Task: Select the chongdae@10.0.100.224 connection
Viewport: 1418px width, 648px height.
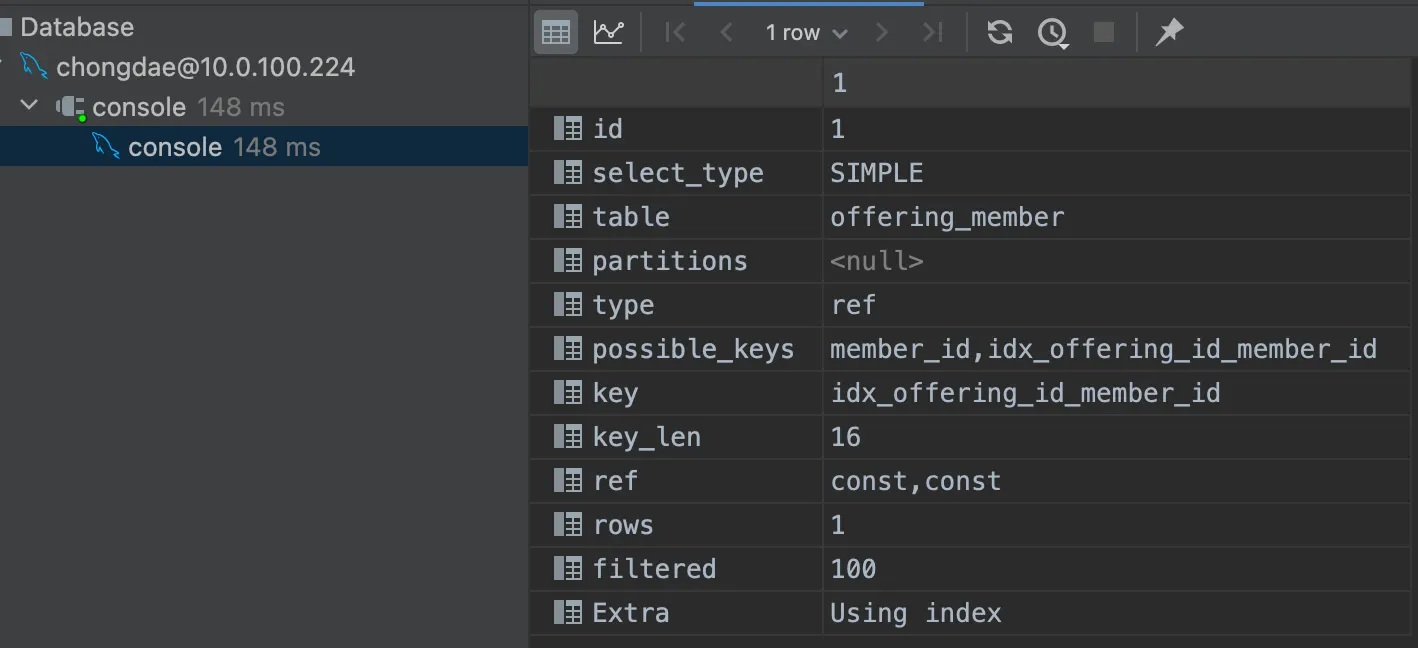Action: click(205, 67)
